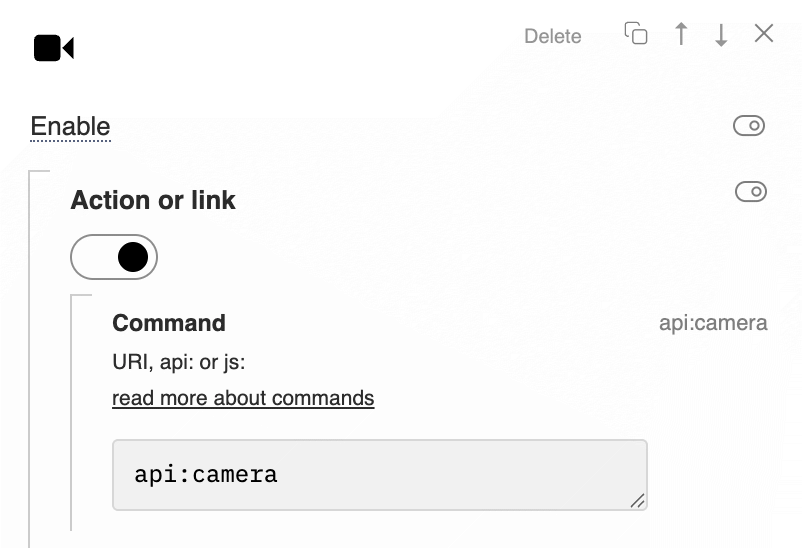The image size is (802, 548).
Task: Click the Action or link heading
Action: [x=153, y=200]
